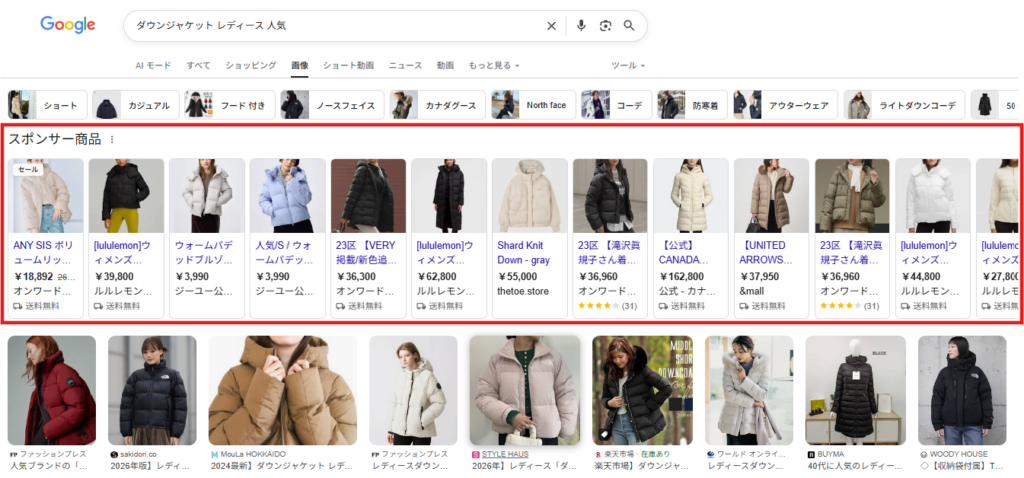Open ¥62,800 lululemon long coat link
The image size is (1024, 478).
click(x=447, y=252)
